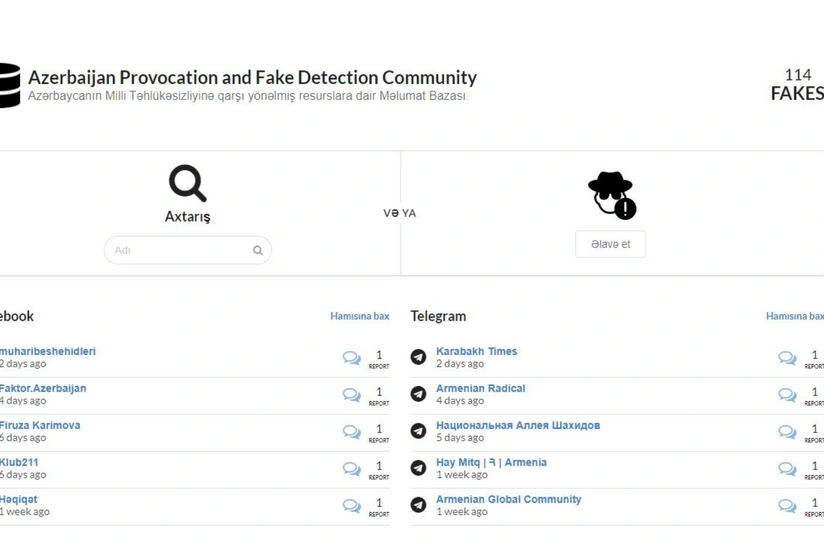This screenshot has height=550, width=824.
Task: Open comments icon for Faktor.Azerbaijan
Action: [352, 395]
